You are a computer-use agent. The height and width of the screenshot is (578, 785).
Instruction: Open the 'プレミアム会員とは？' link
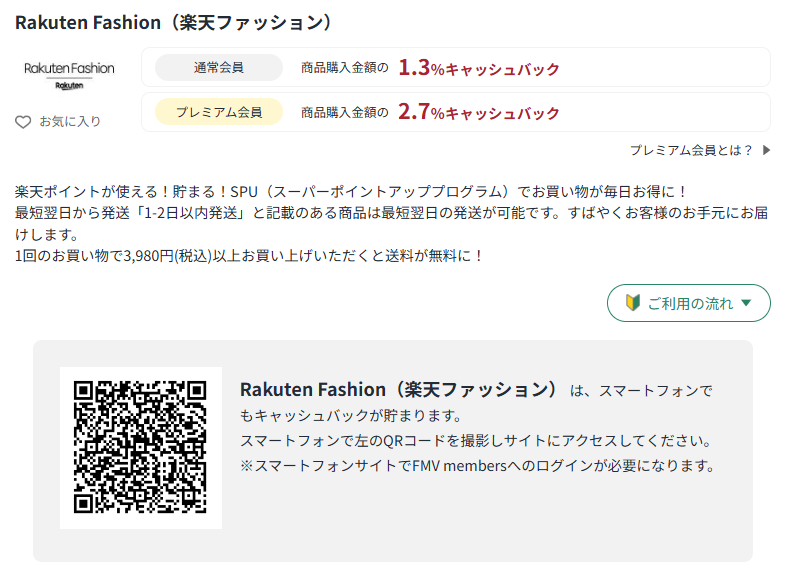point(691,150)
